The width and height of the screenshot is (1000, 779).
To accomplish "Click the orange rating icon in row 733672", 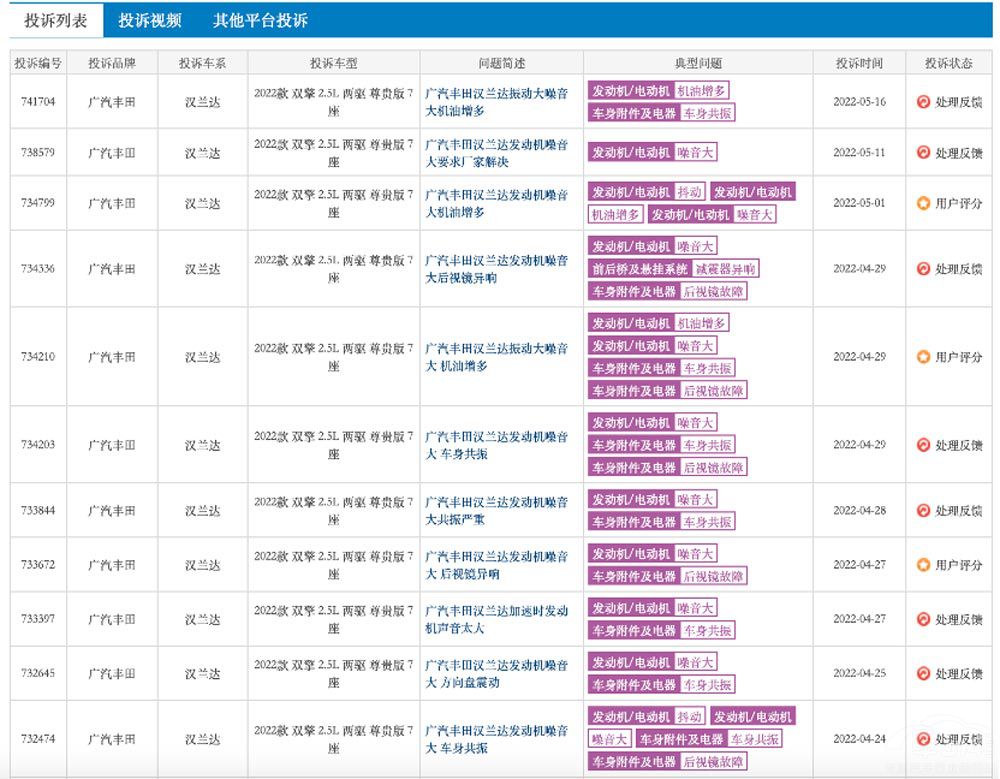I will (923, 565).
